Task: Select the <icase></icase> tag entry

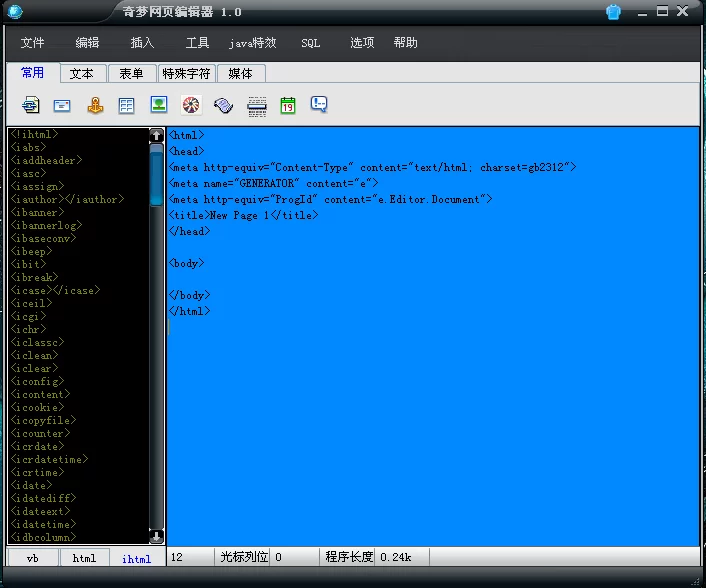Action: [x=55, y=290]
